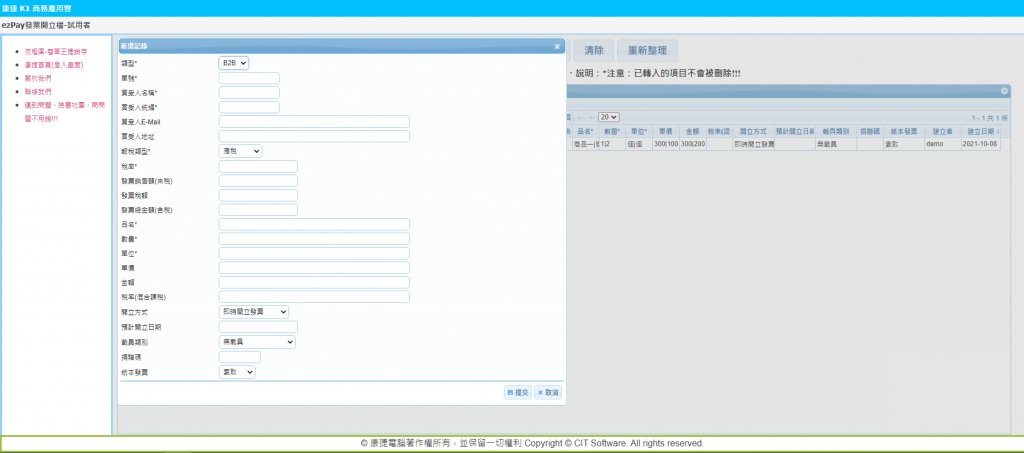Image resolution: width=1024 pixels, height=453 pixels.
Task: Click the 取消 cancel button
Action: click(x=547, y=392)
